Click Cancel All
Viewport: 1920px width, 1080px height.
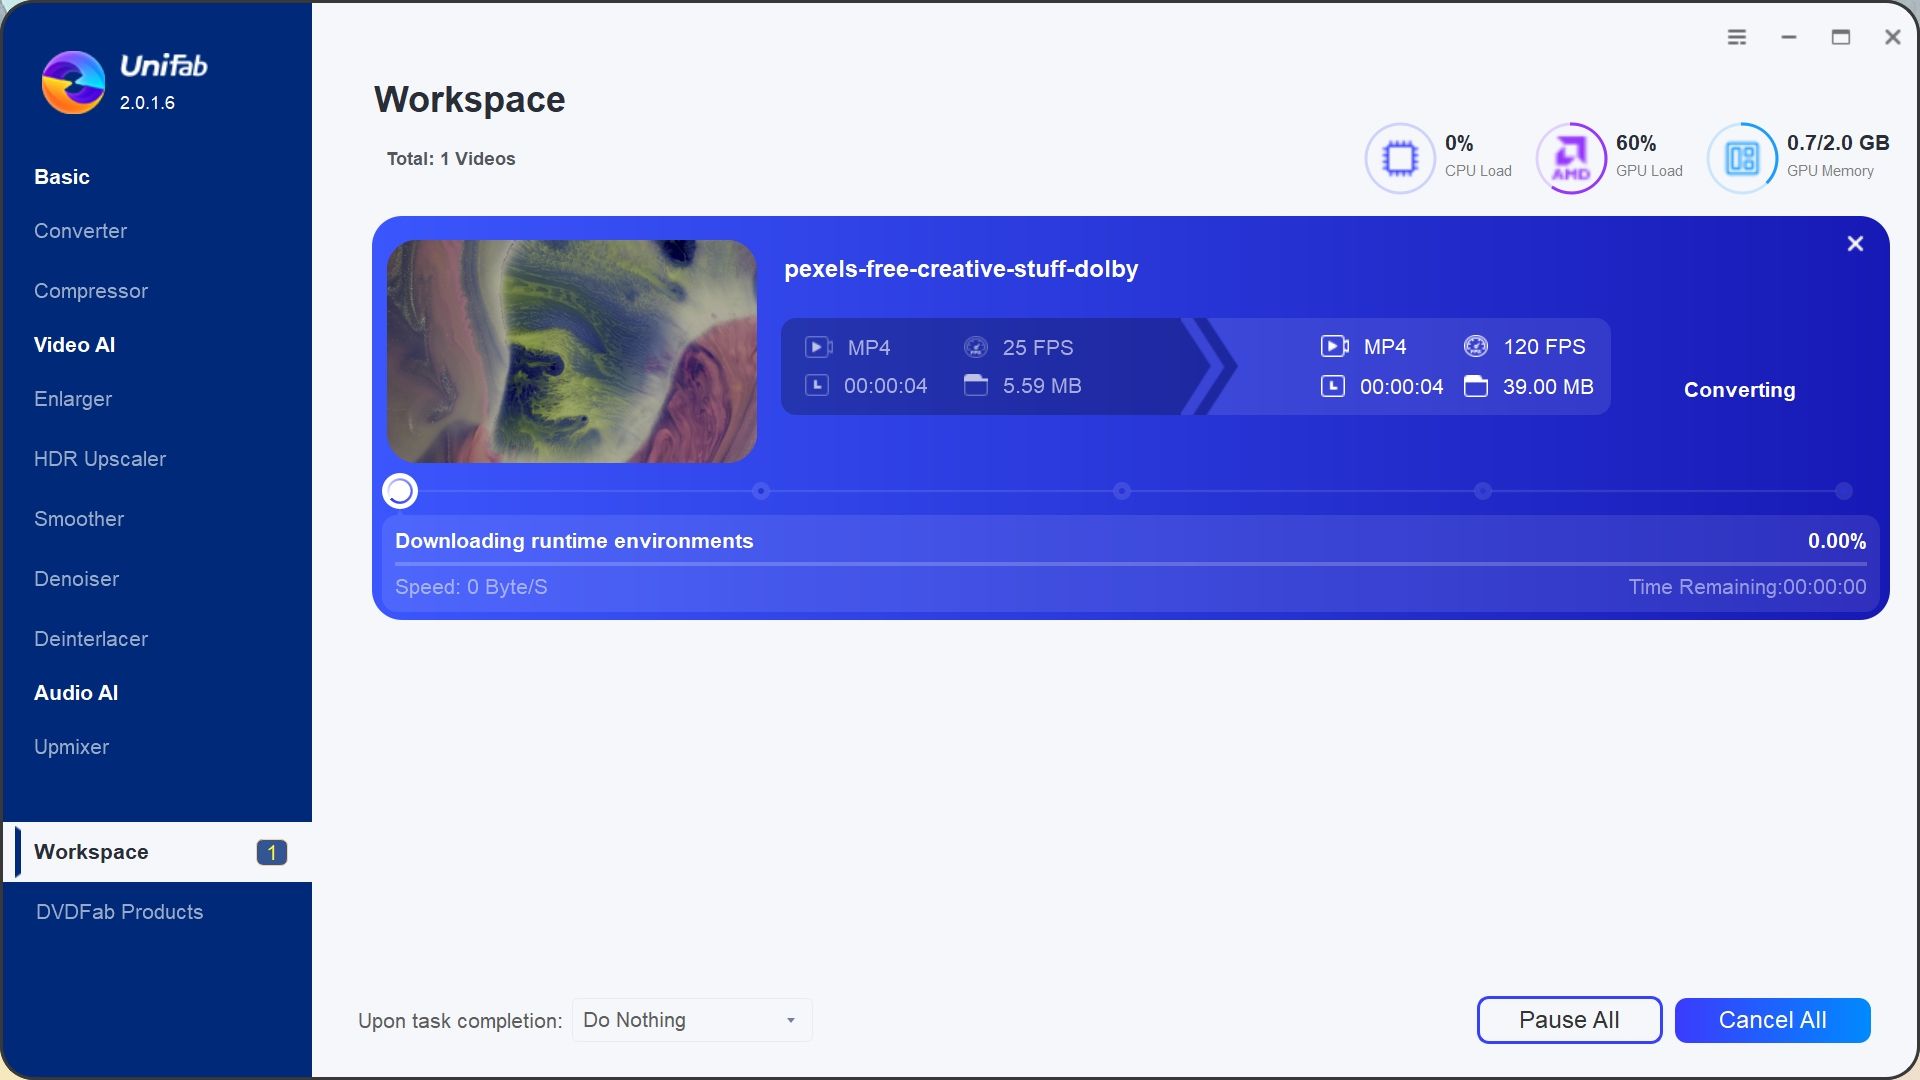click(x=1772, y=1020)
